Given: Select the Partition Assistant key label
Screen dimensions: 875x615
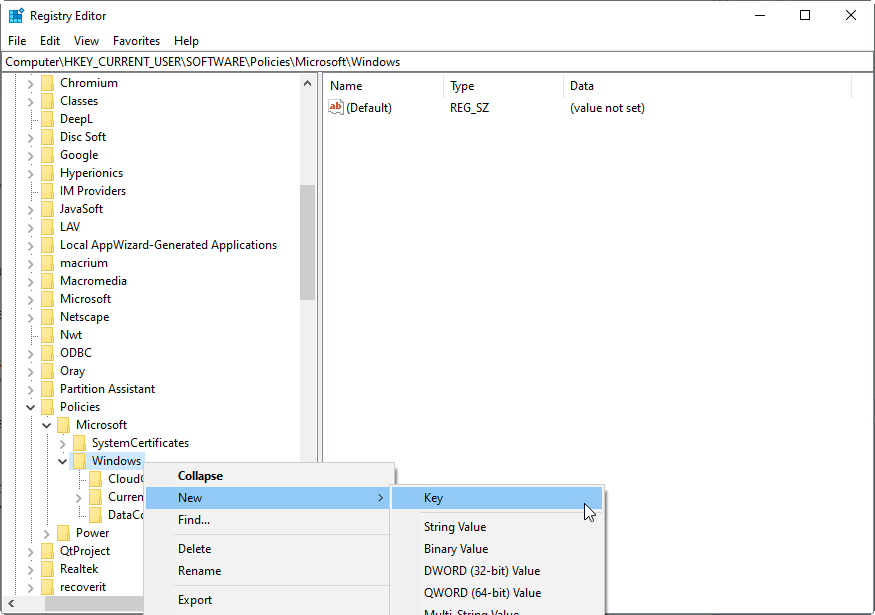Looking at the screenshot, I should tap(107, 389).
